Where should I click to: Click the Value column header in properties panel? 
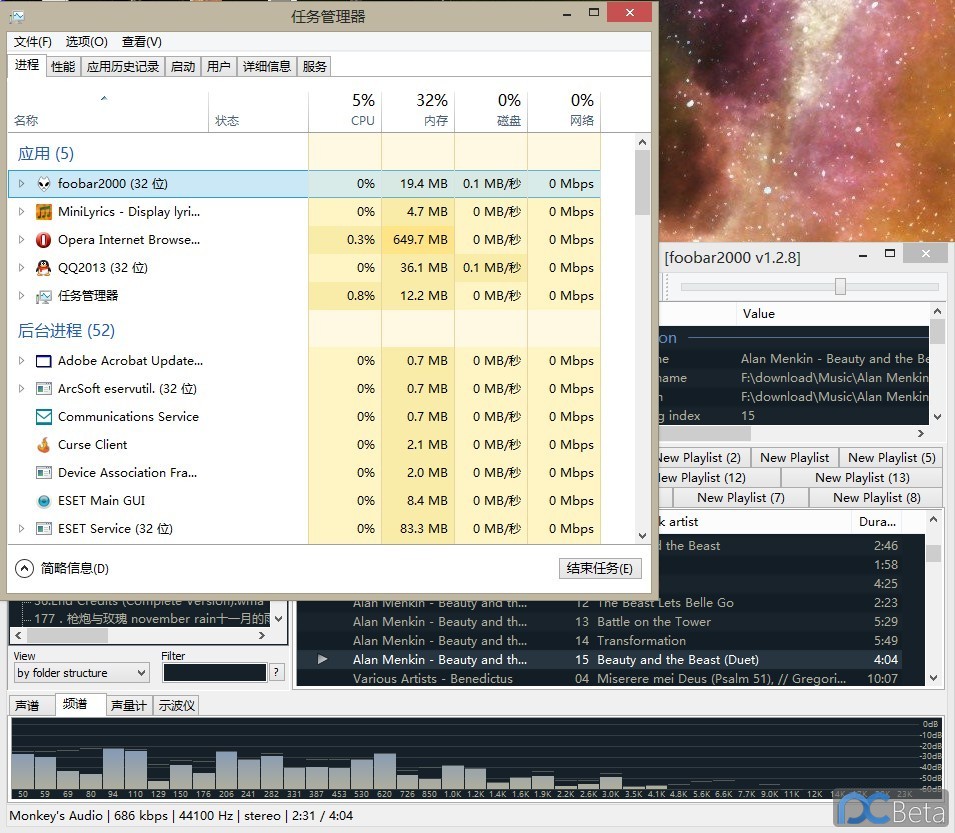(x=833, y=314)
